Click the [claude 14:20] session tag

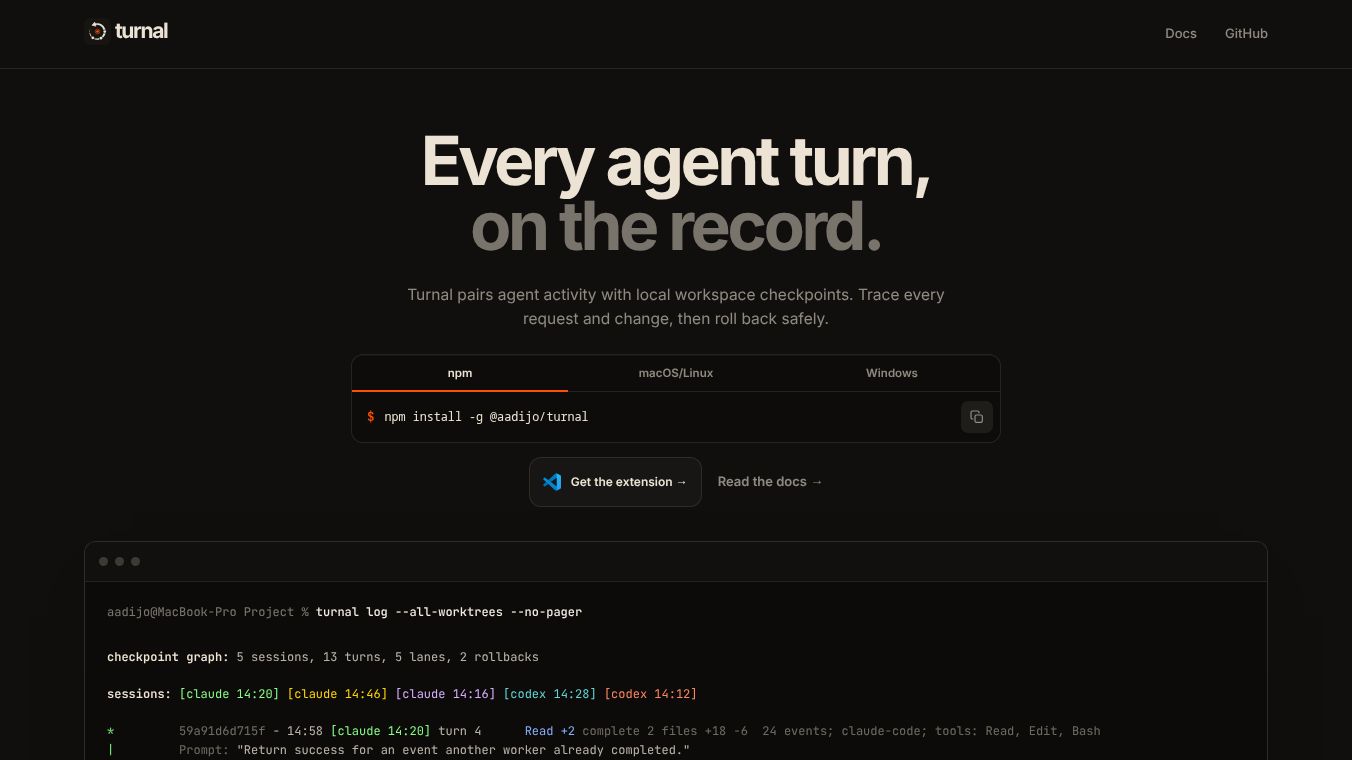click(x=229, y=694)
